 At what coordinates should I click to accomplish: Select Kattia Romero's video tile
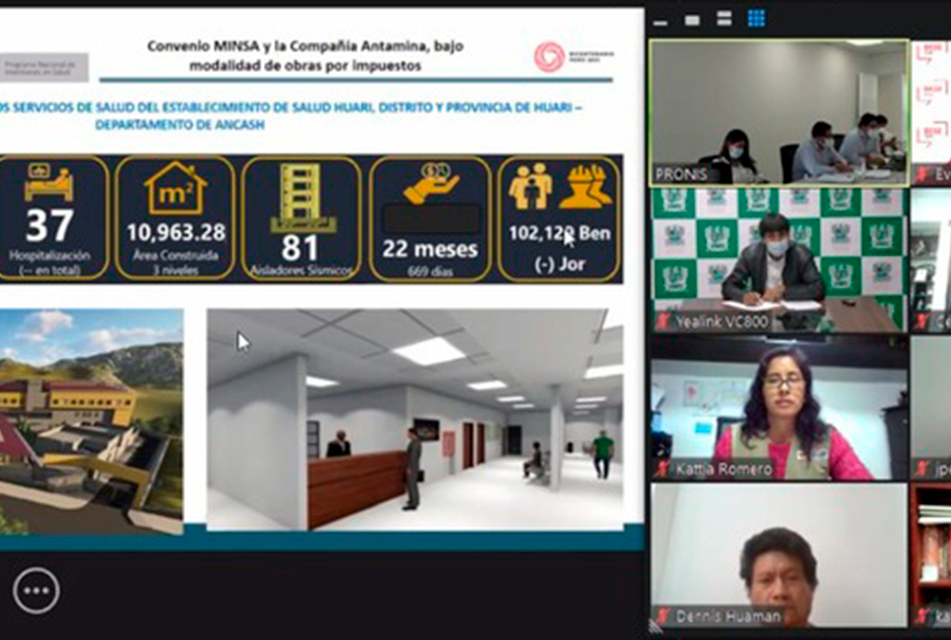click(x=779, y=408)
